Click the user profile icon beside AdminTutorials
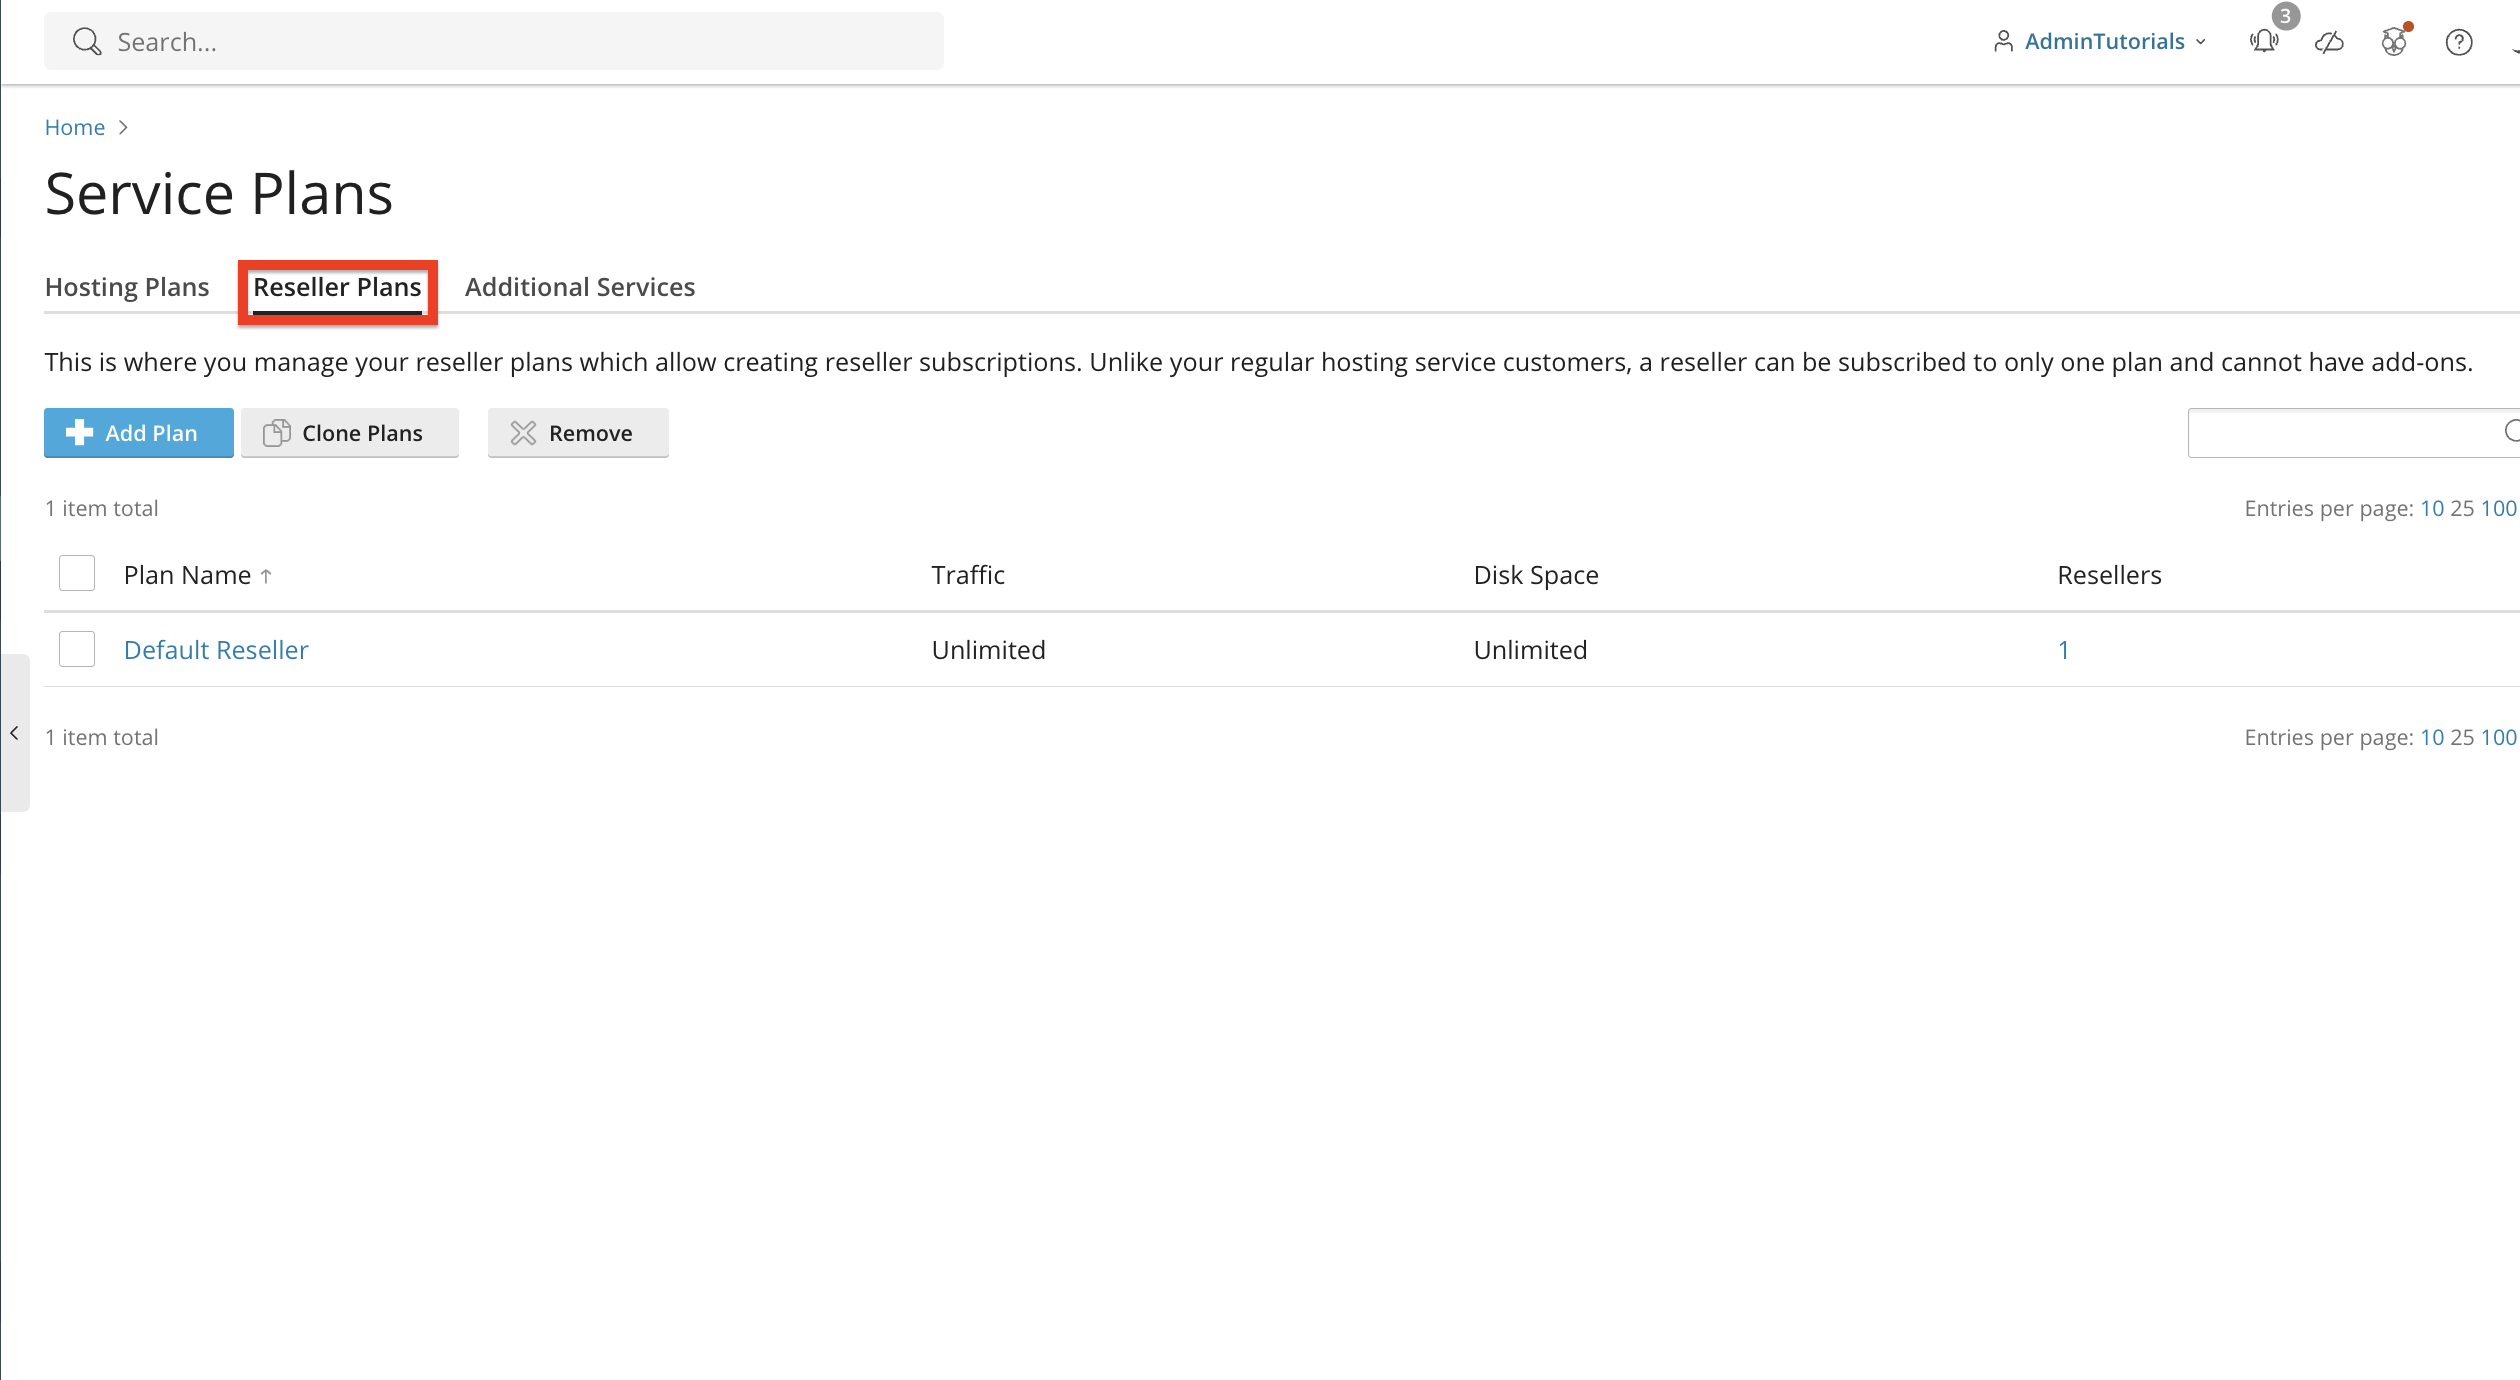This screenshot has height=1380, width=2520. [x=2003, y=41]
